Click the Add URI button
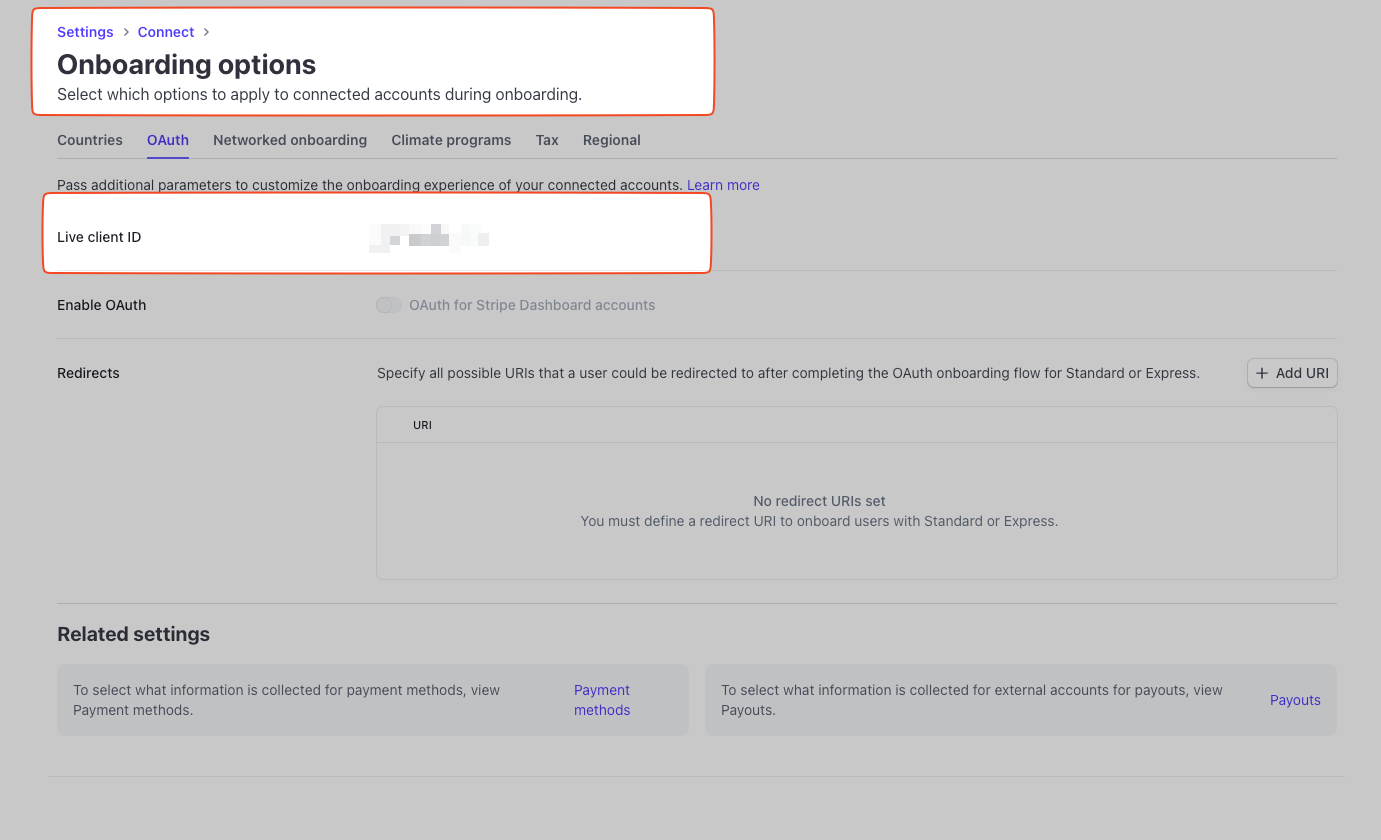The image size is (1381, 840). click(x=1292, y=373)
